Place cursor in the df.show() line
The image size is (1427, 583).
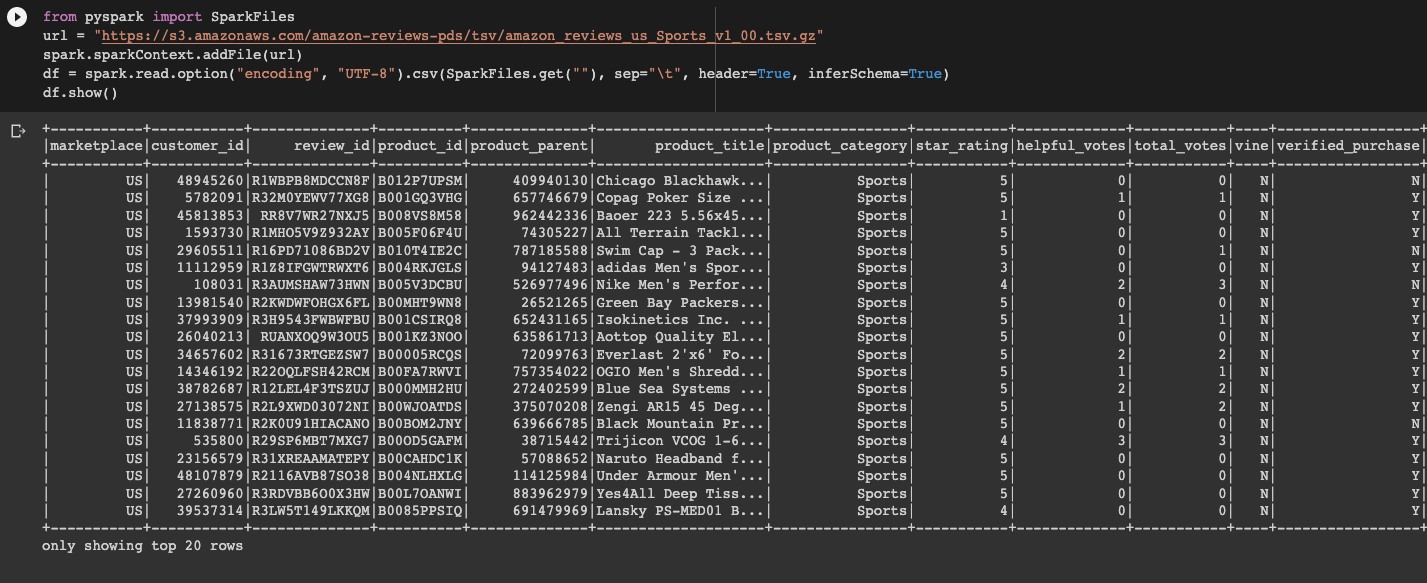click(80, 91)
